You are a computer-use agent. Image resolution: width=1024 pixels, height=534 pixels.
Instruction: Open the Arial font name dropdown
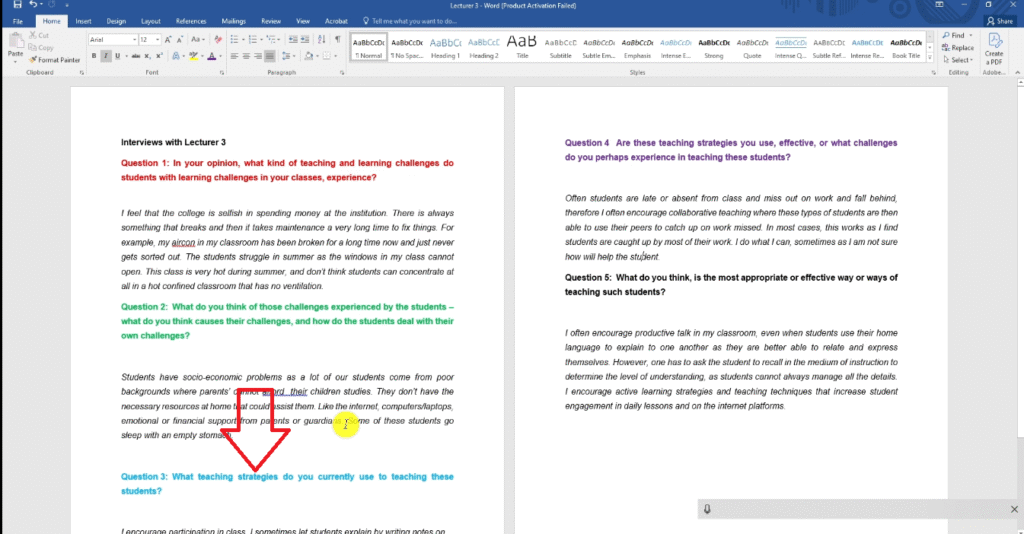click(x=112, y=39)
